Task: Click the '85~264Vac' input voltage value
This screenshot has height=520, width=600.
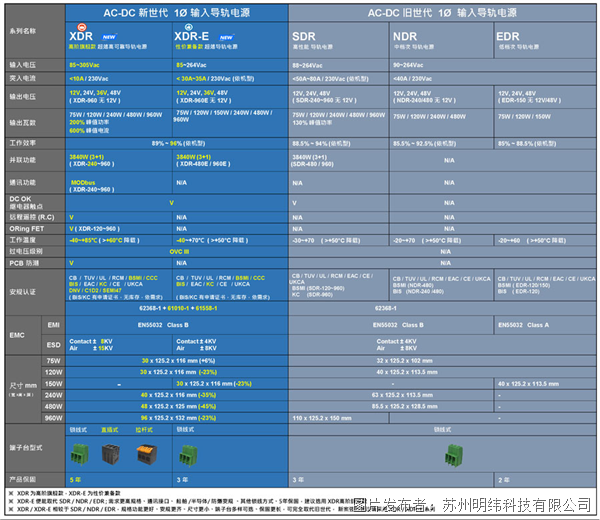Action: pyautogui.click(x=191, y=65)
